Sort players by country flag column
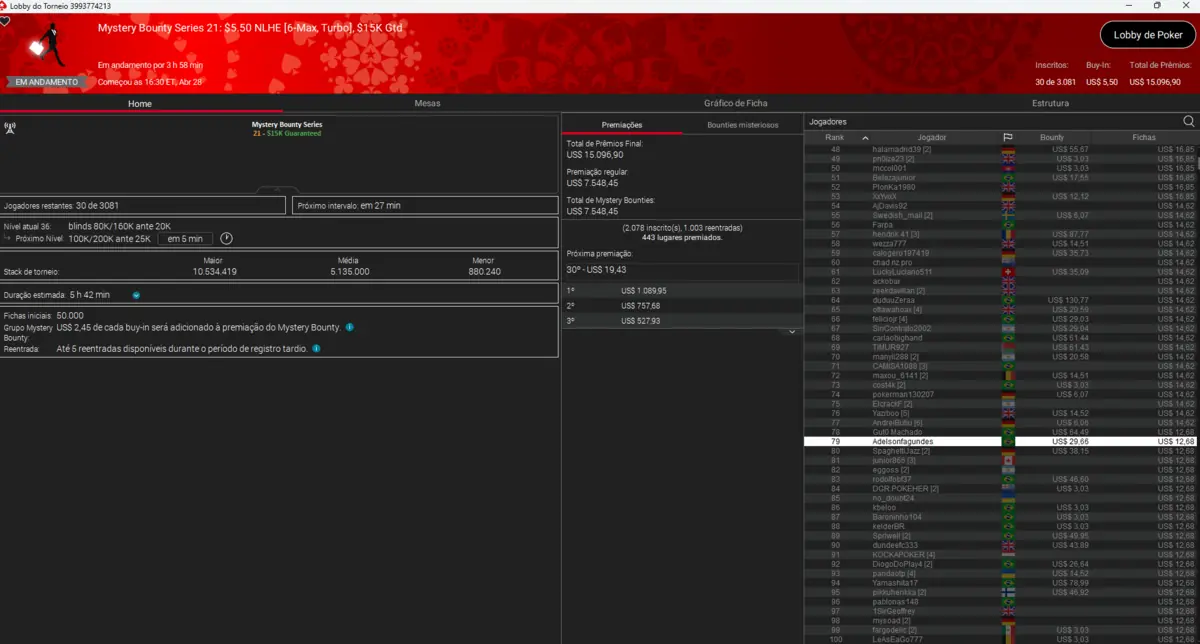 [1008, 137]
